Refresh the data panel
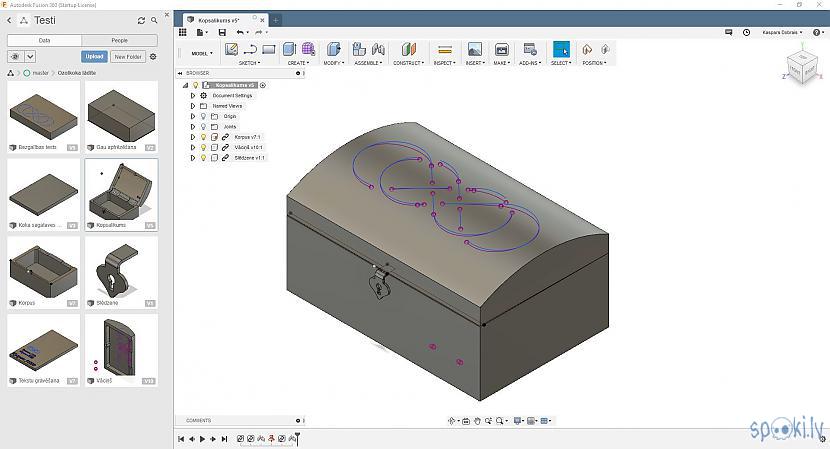Screen dimensions: 830x449 pos(141,20)
